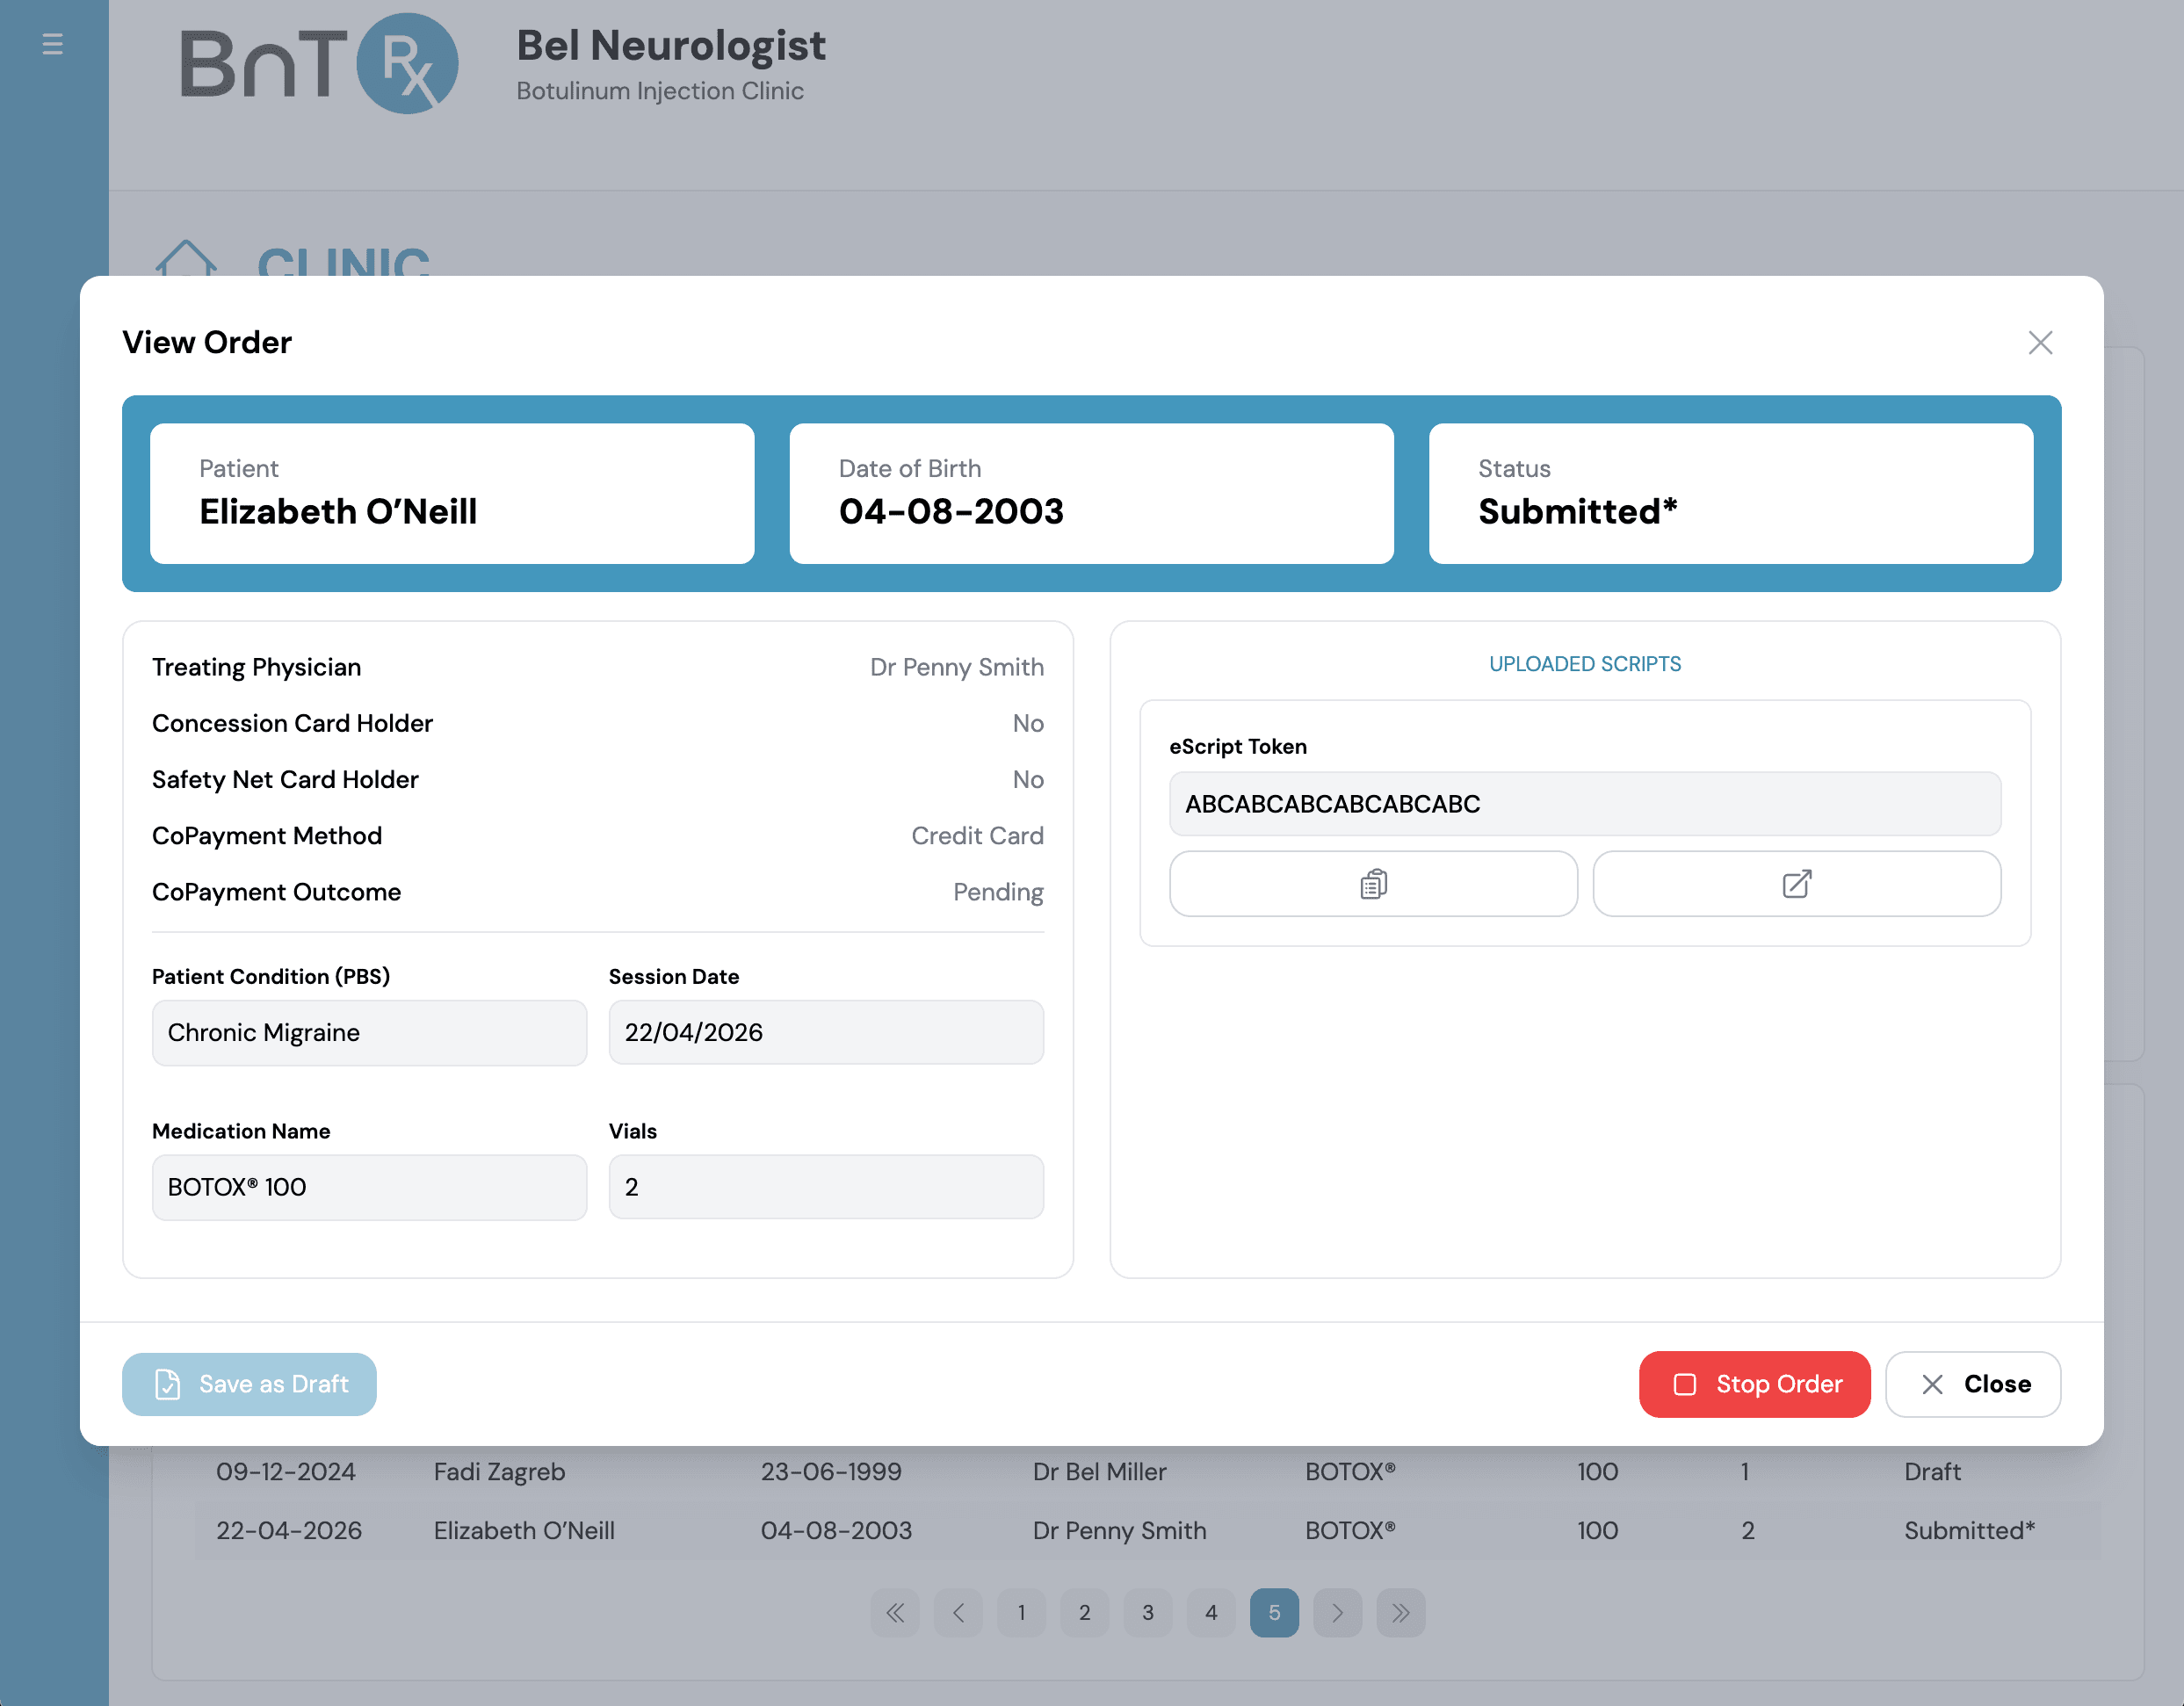The image size is (2184, 1706).
Task: Click the Close button in footer
Action: 1973,1384
